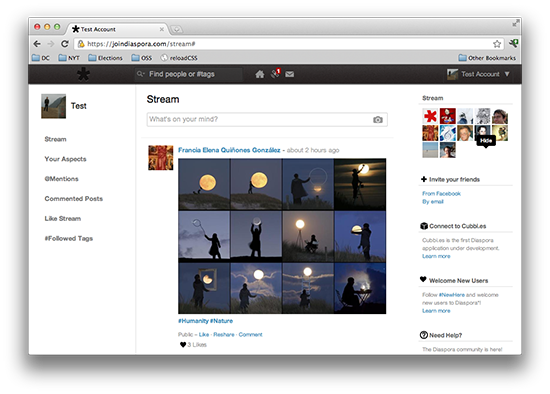Screen dimensions: 550x394
Task: Go to the home icon in header
Action: point(260,74)
